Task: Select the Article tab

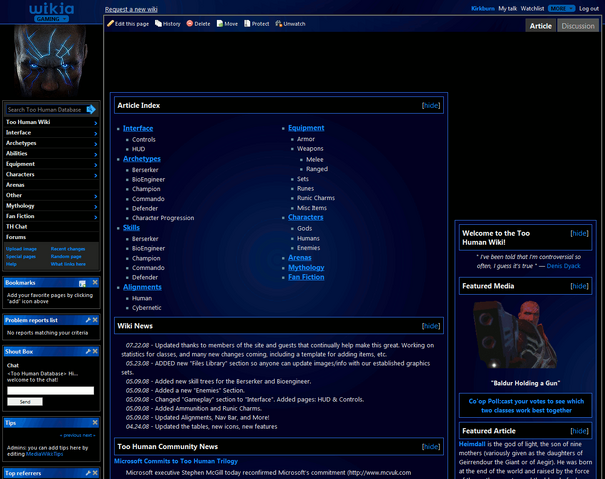Action: (541, 26)
